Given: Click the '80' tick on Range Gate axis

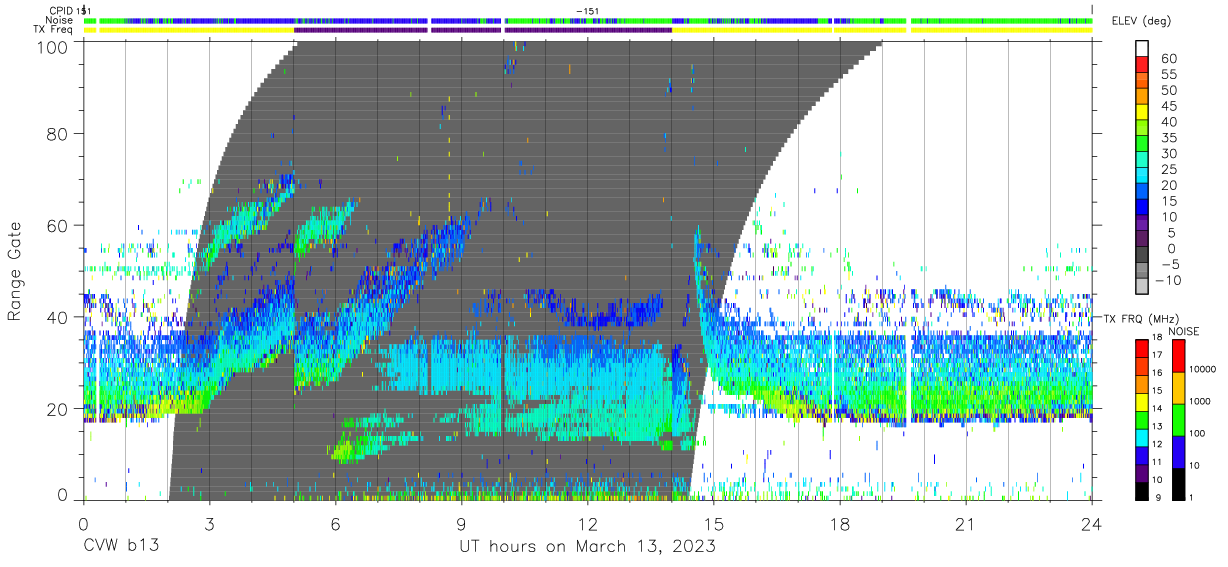Looking at the screenshot, I should [59, 133].
